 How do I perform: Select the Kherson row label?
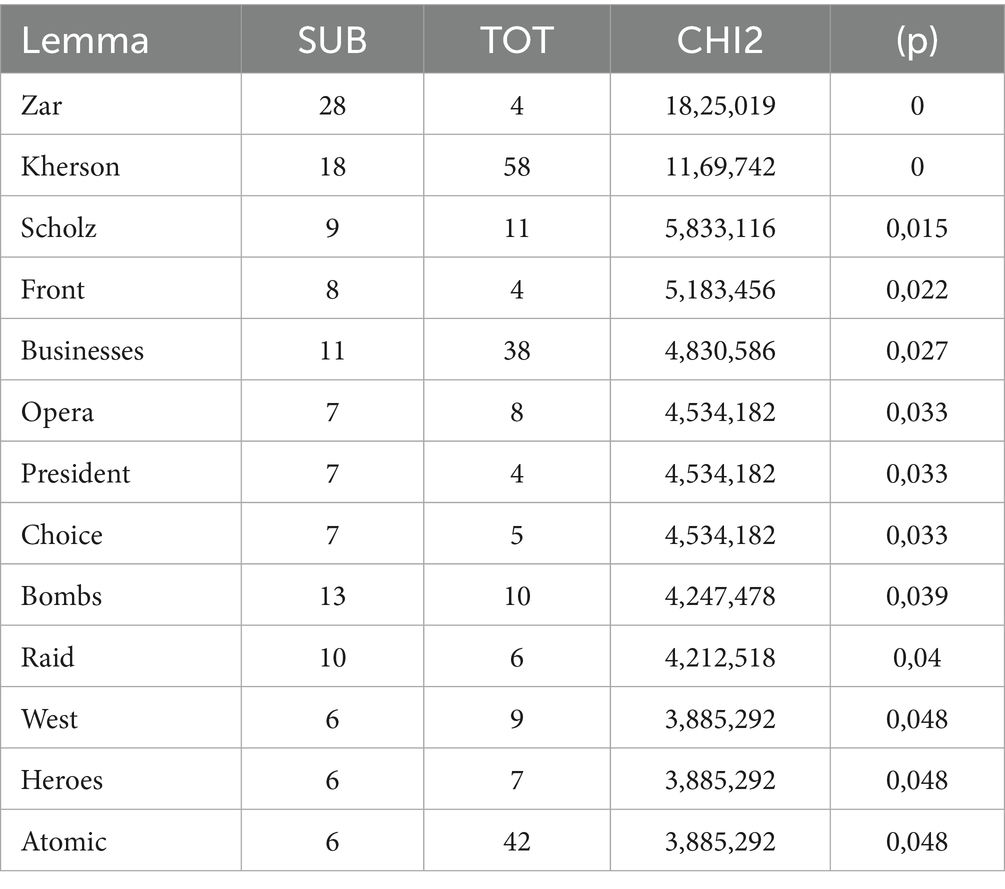pyautogui.click(x=70, y=166)
